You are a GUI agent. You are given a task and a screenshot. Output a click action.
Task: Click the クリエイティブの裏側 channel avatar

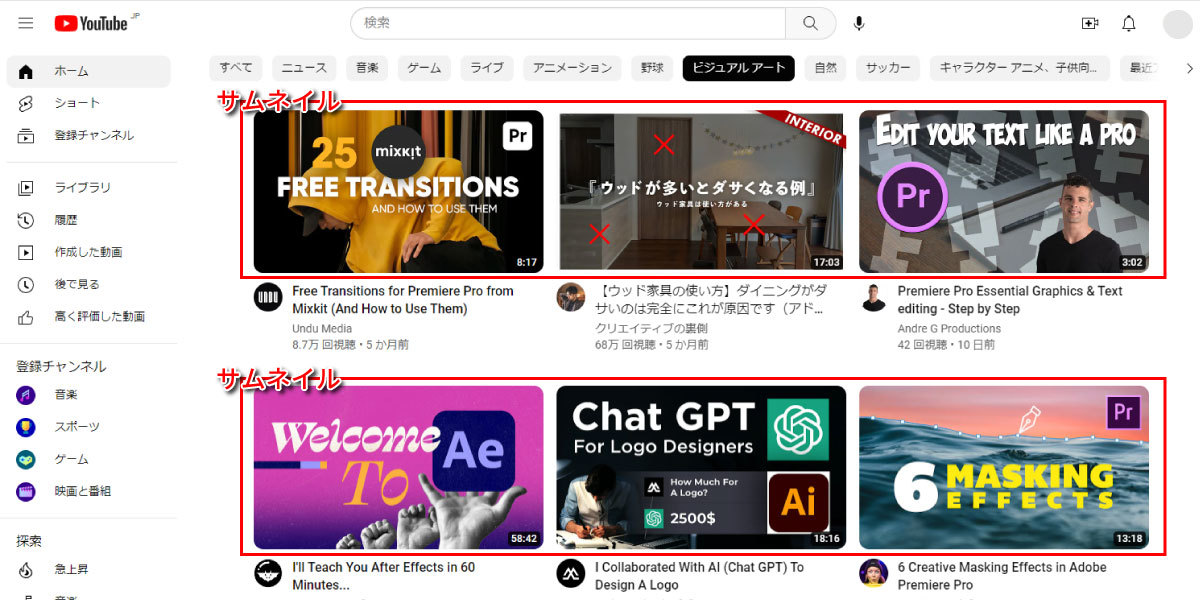click(571, 297)
